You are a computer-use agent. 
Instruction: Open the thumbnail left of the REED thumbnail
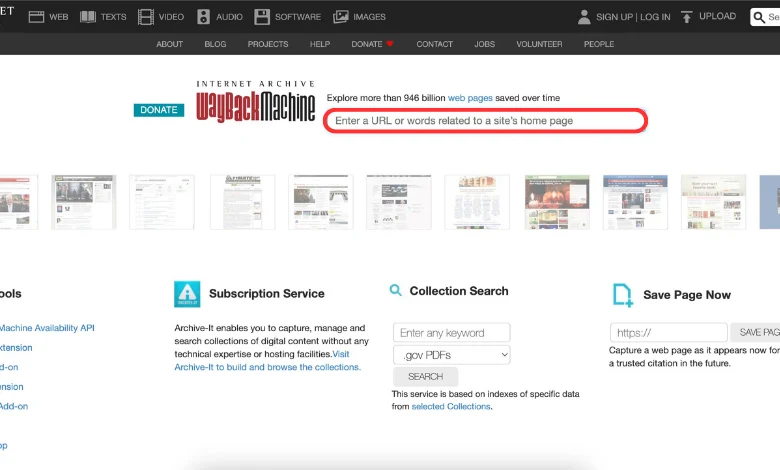(x=399, y=202)
